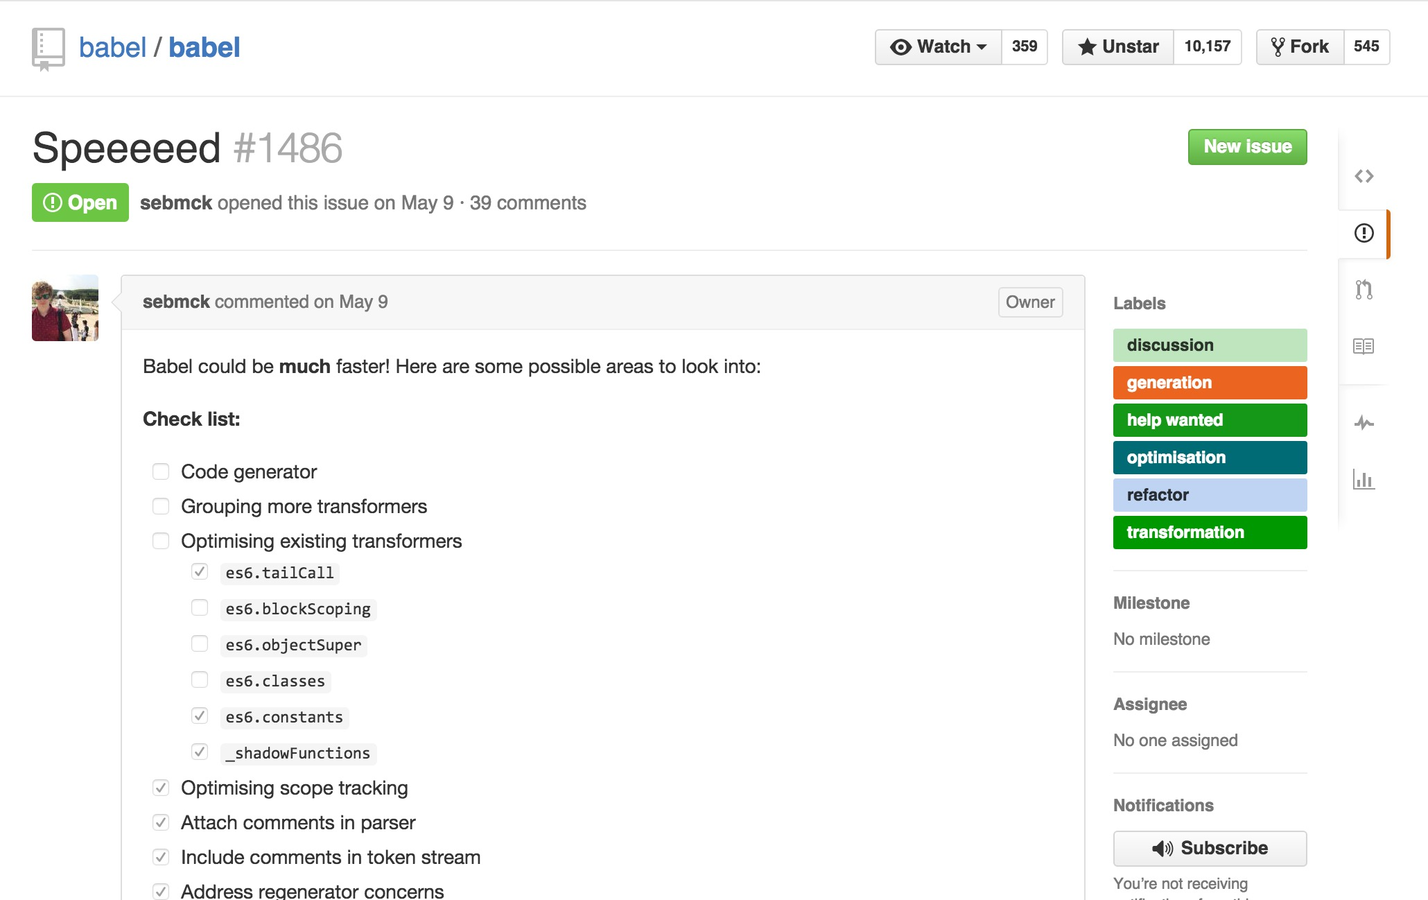Viewport: 1428px width, 900px height.
Task: Open sebmck link in comment header
Action: click(176, 302)
